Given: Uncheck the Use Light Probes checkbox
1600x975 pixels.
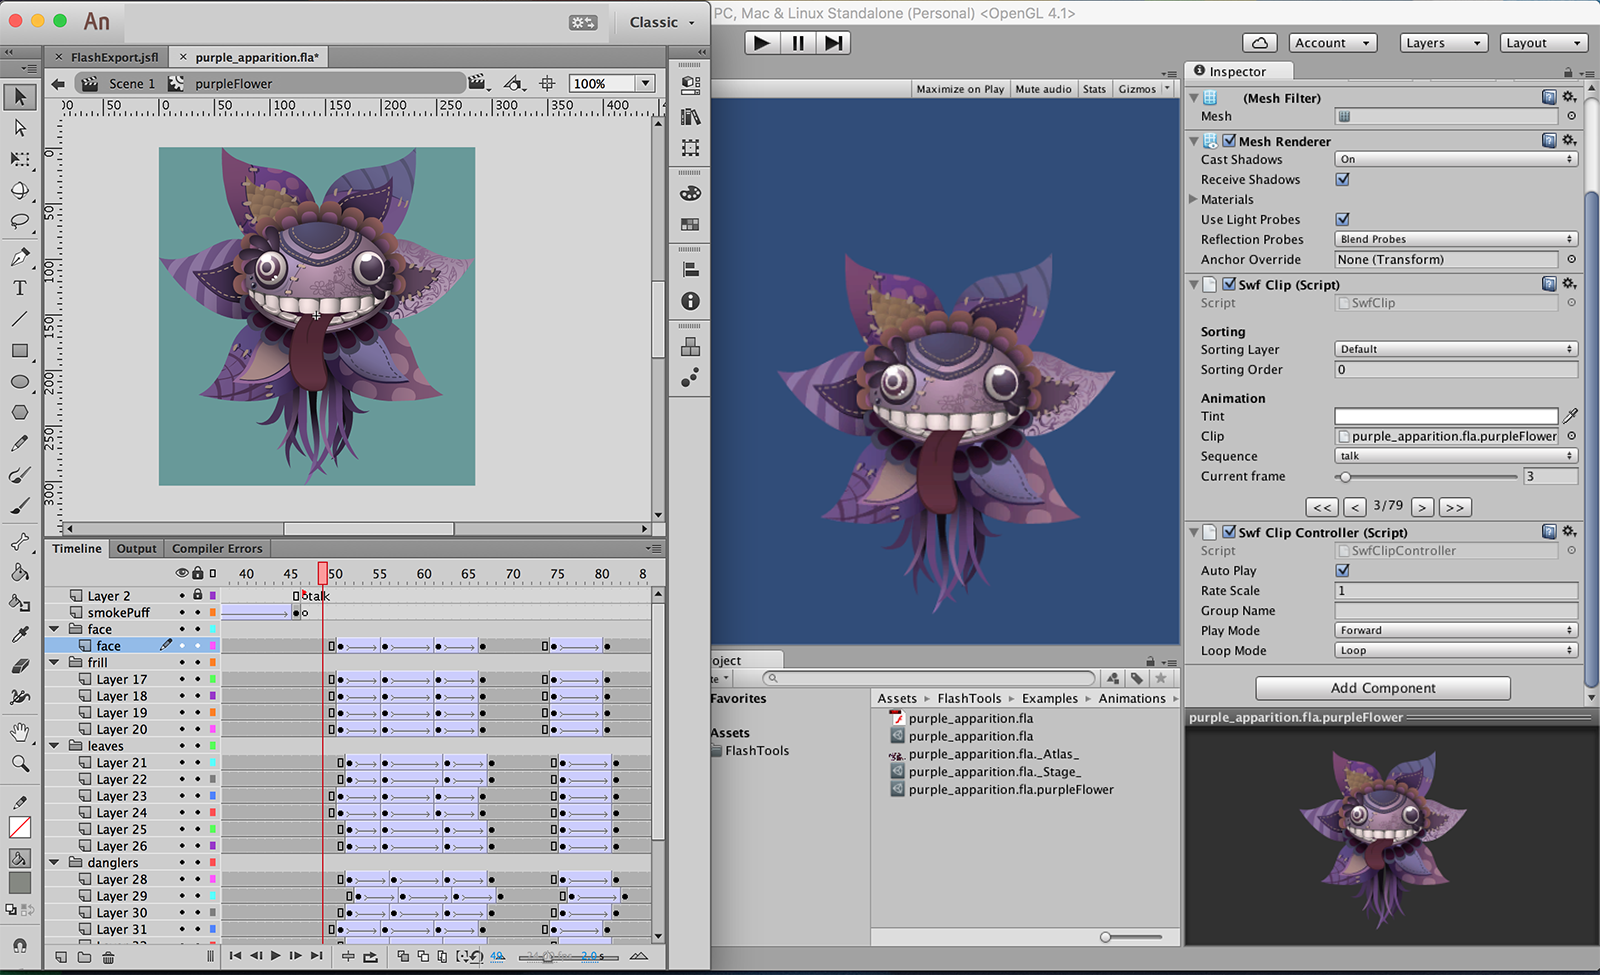Looking at the screenshot, I should click(1342, 220).
